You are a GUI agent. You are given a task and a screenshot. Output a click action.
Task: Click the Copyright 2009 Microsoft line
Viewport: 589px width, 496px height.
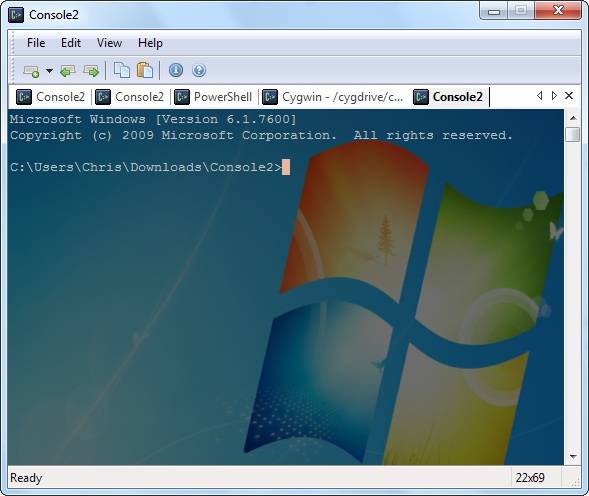(x=261, y=135)
